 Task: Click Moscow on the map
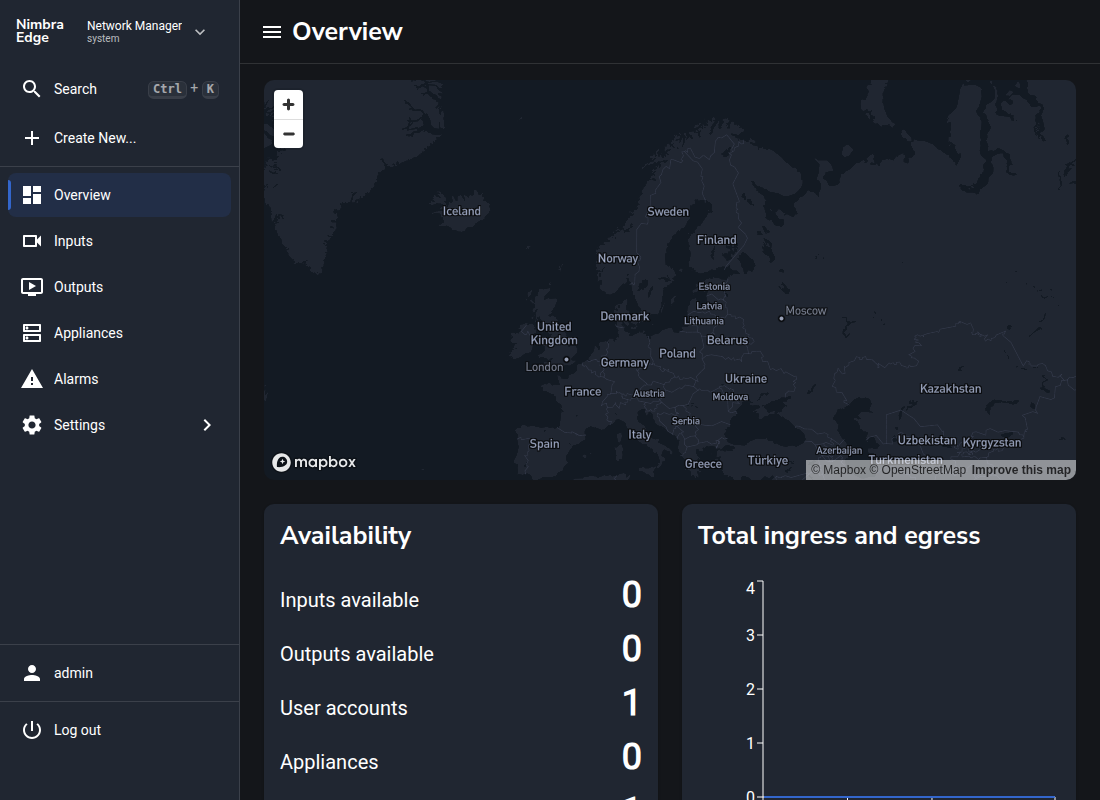[x=805, y=311]
